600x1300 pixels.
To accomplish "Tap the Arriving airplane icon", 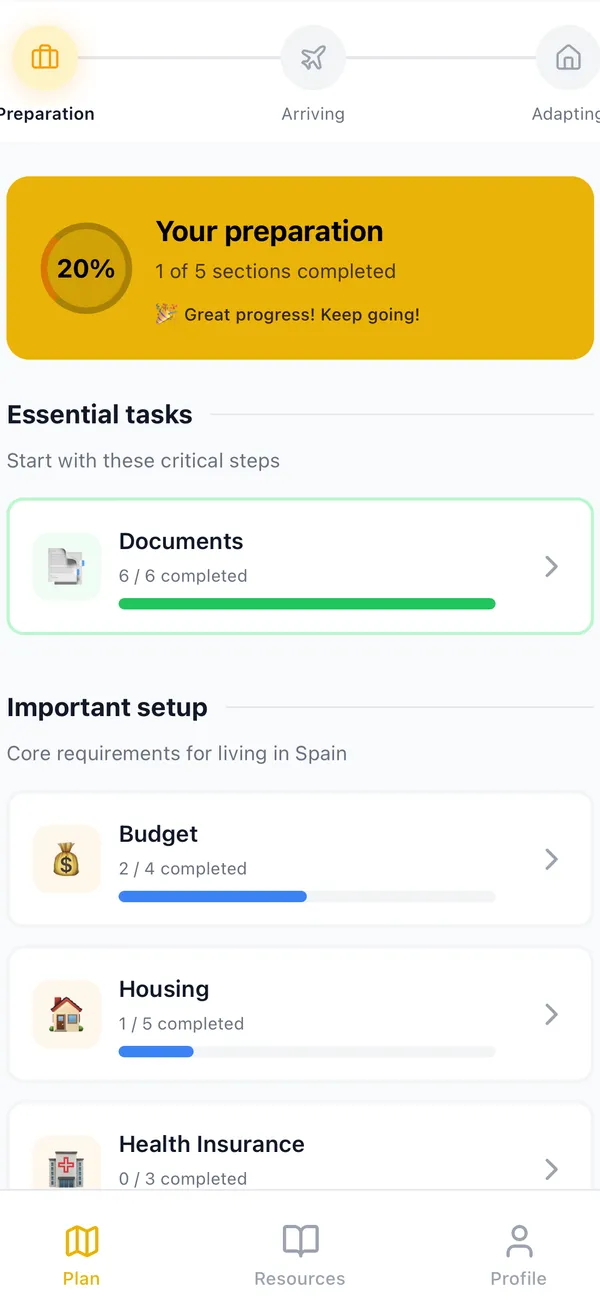I will (313, 58).
